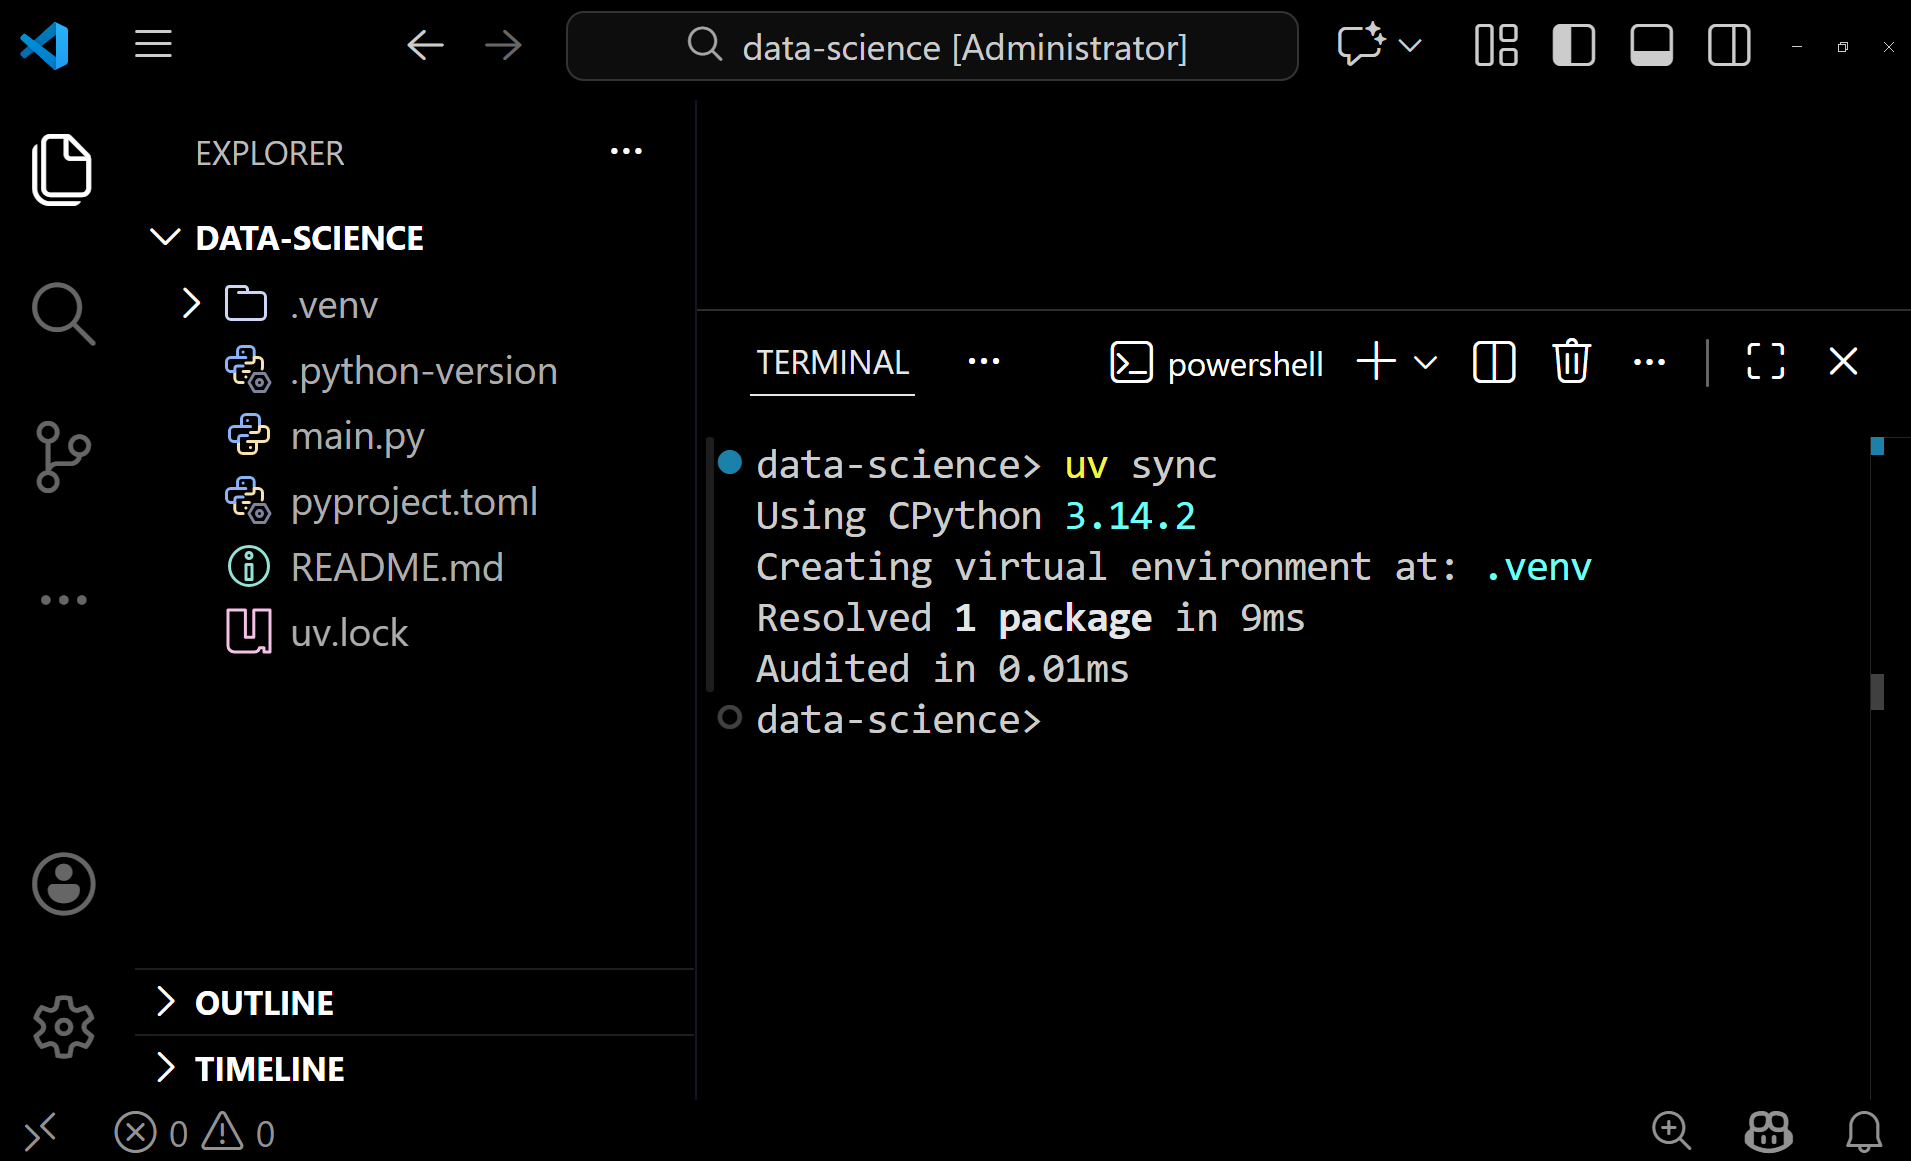Open the Search view in activity bar
The image size is (1911, 1161).
63,313
